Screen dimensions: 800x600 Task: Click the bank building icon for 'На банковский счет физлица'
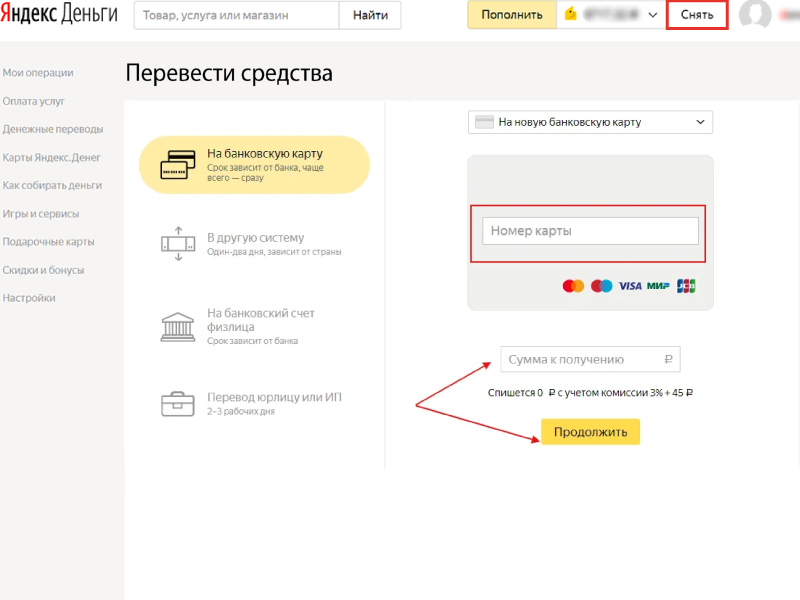176,325
